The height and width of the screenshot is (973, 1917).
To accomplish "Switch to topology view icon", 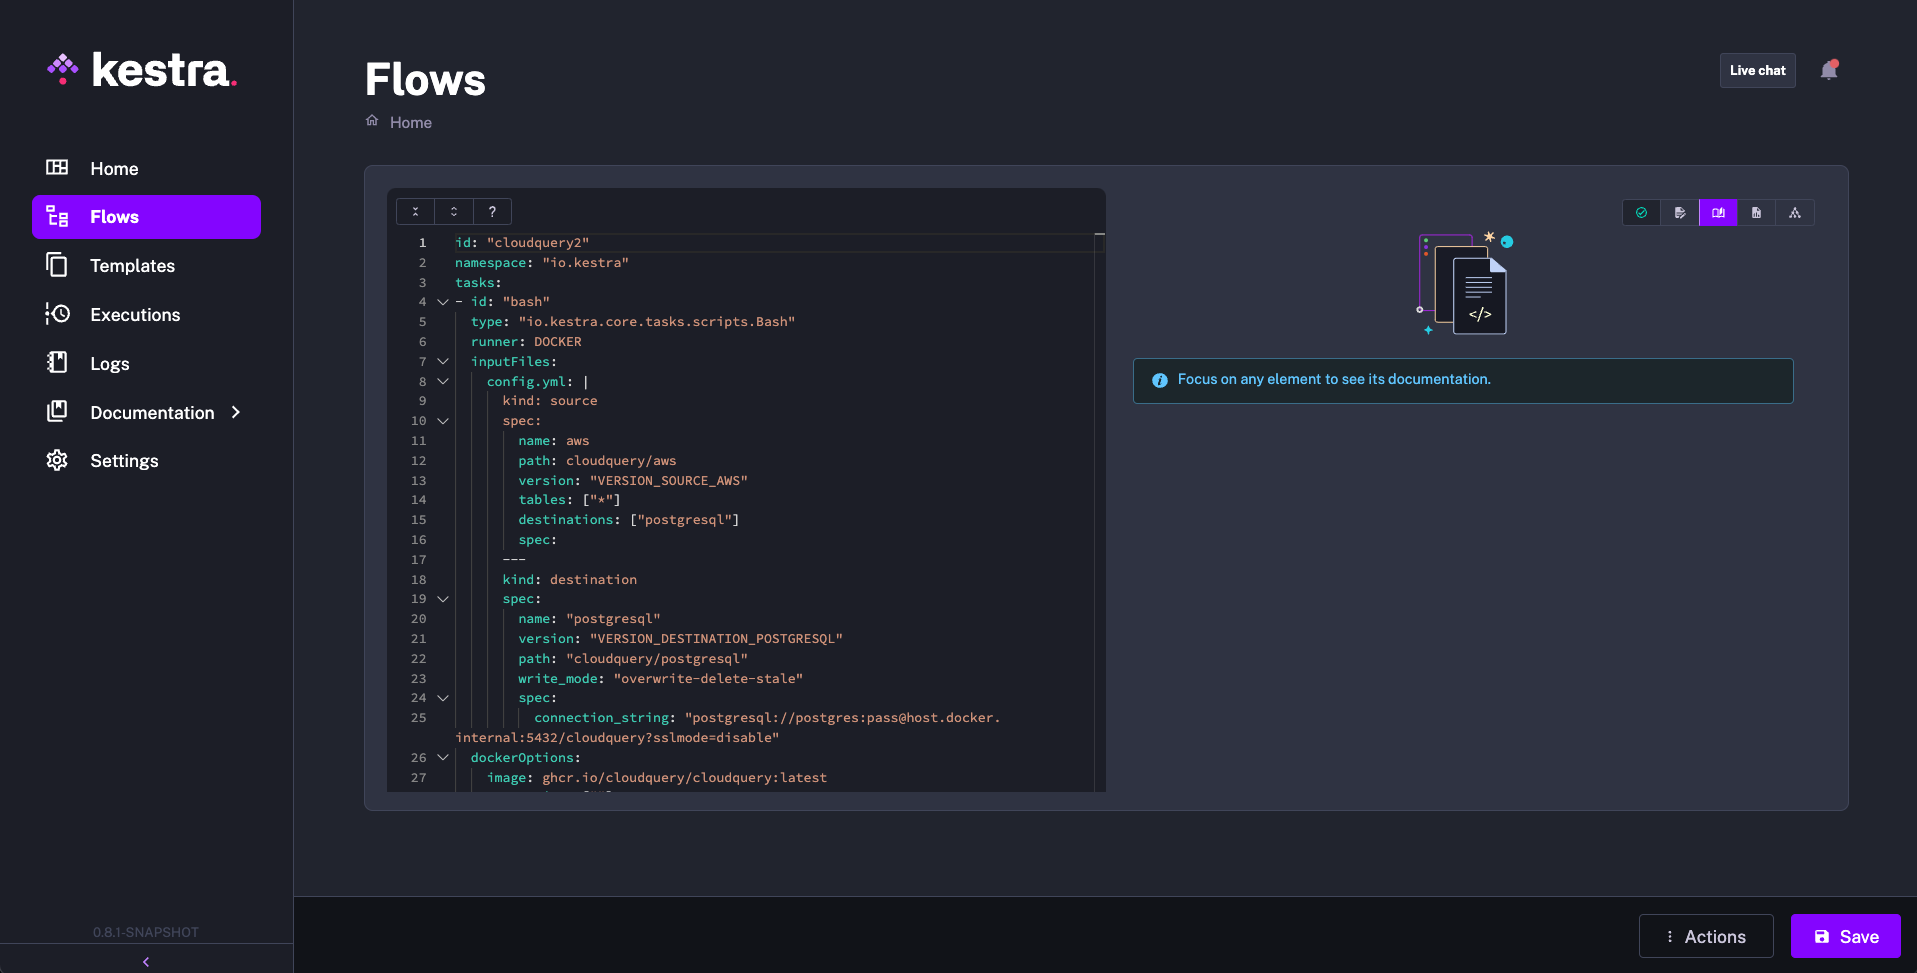I will click(1795, 213).
